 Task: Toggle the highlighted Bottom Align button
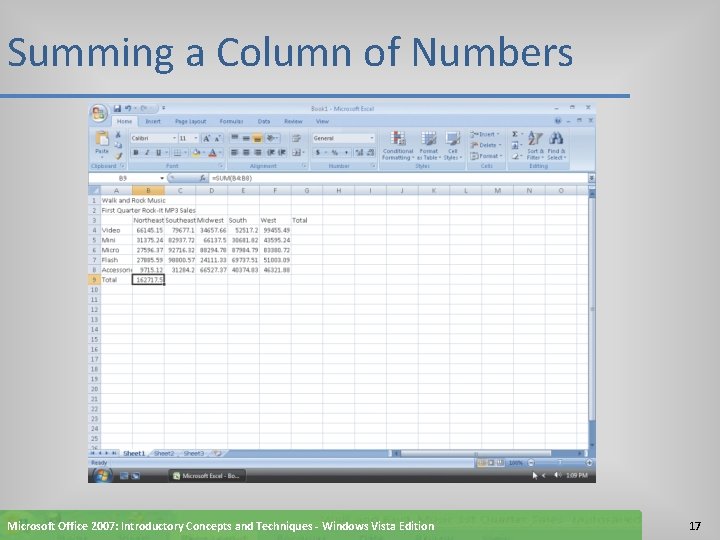coord(258,138)
